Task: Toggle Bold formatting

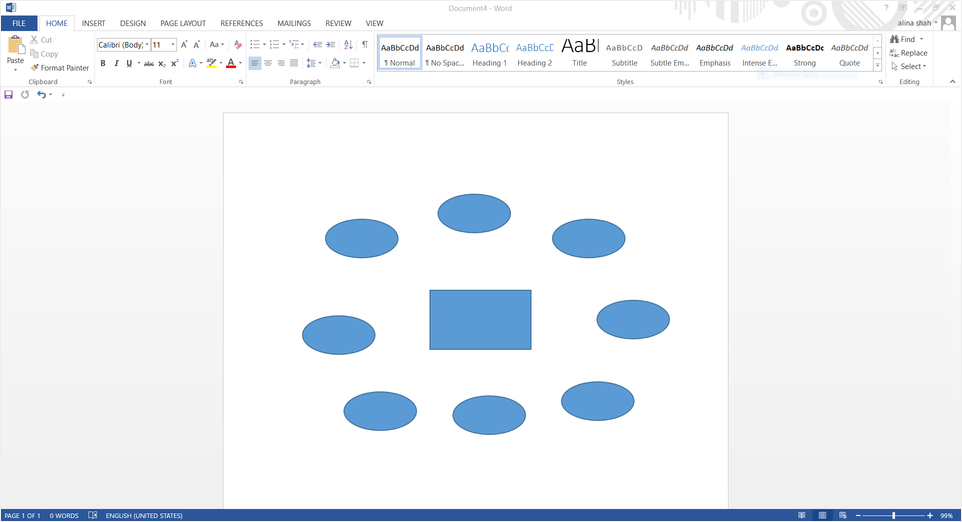Action: coord(103,64)
